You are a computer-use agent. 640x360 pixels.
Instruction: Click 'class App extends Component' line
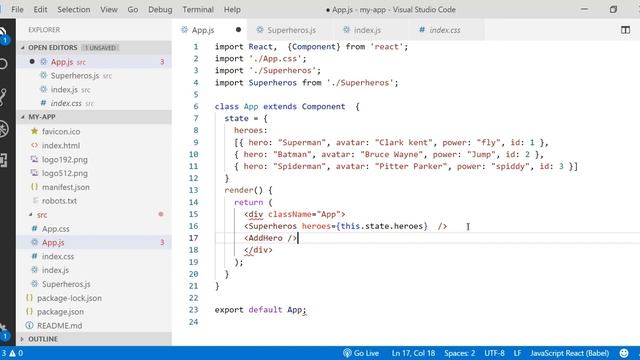click(287, 107)
